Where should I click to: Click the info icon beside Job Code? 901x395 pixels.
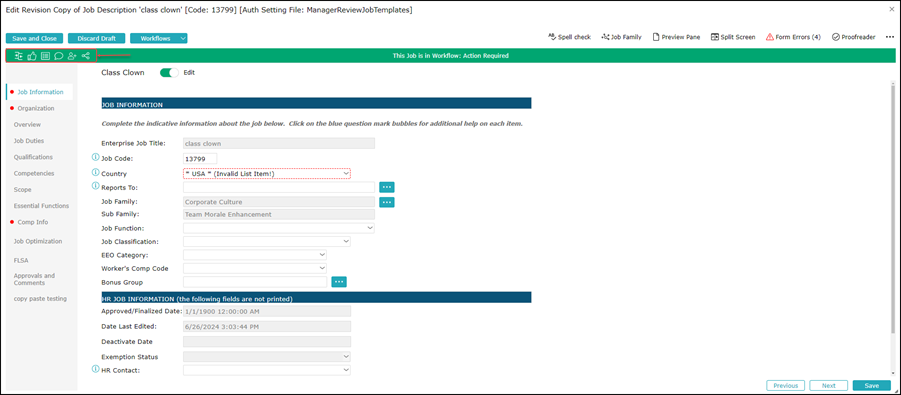(x=95, y=156)
